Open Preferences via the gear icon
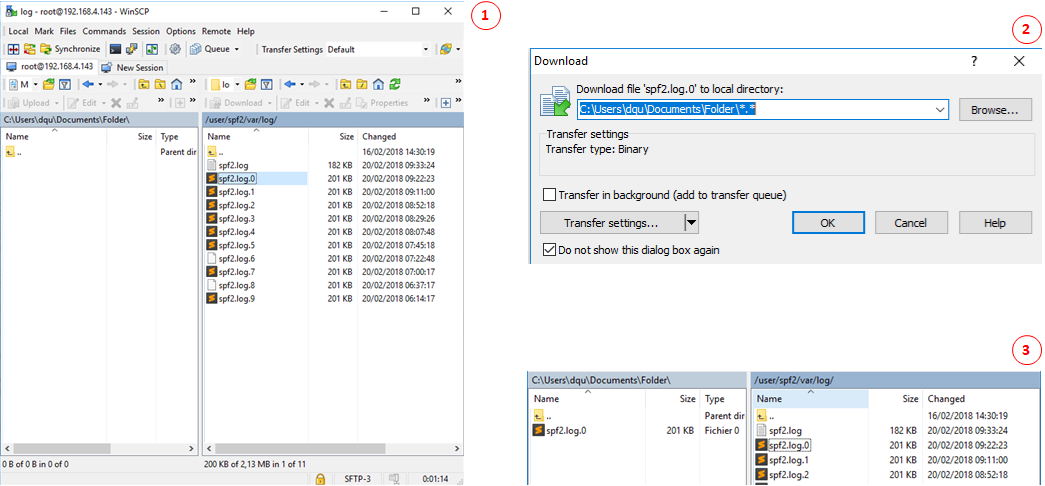Viewport: 1045px width, 486px height. click(x=175, y=49)
